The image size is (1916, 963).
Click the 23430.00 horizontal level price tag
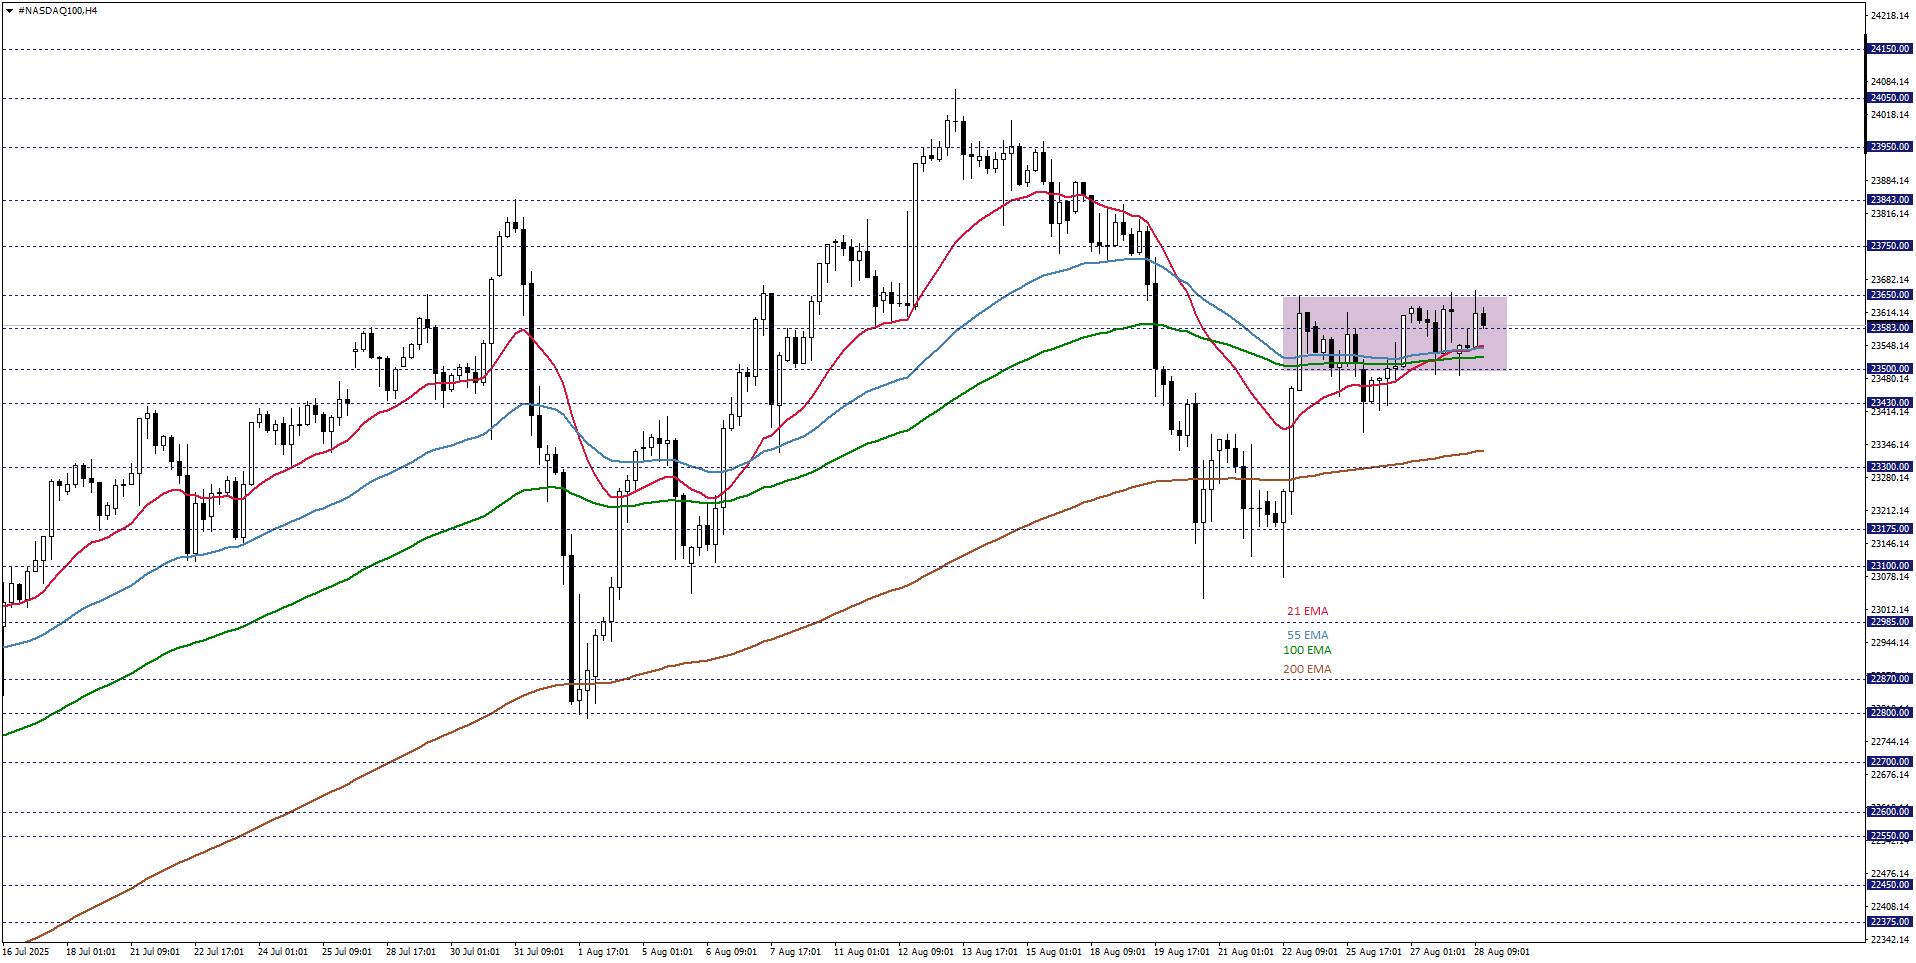[1889, 403]
